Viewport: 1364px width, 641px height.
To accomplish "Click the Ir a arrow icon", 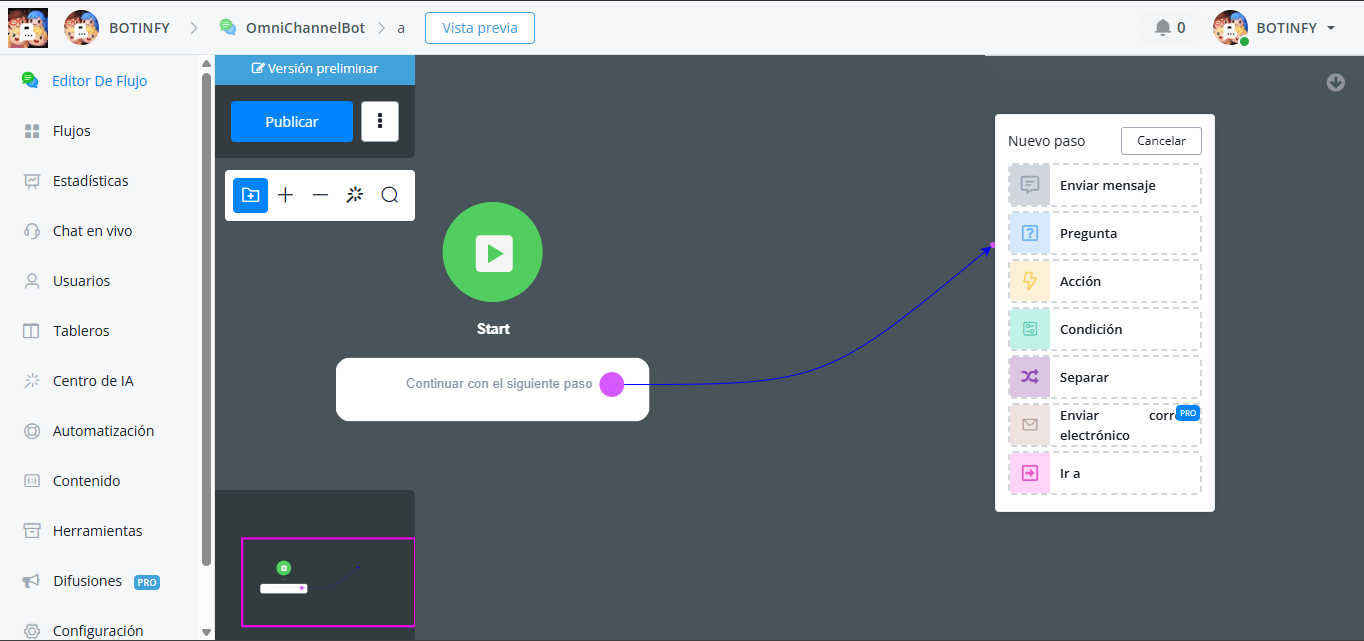I will coord(1030,473).
